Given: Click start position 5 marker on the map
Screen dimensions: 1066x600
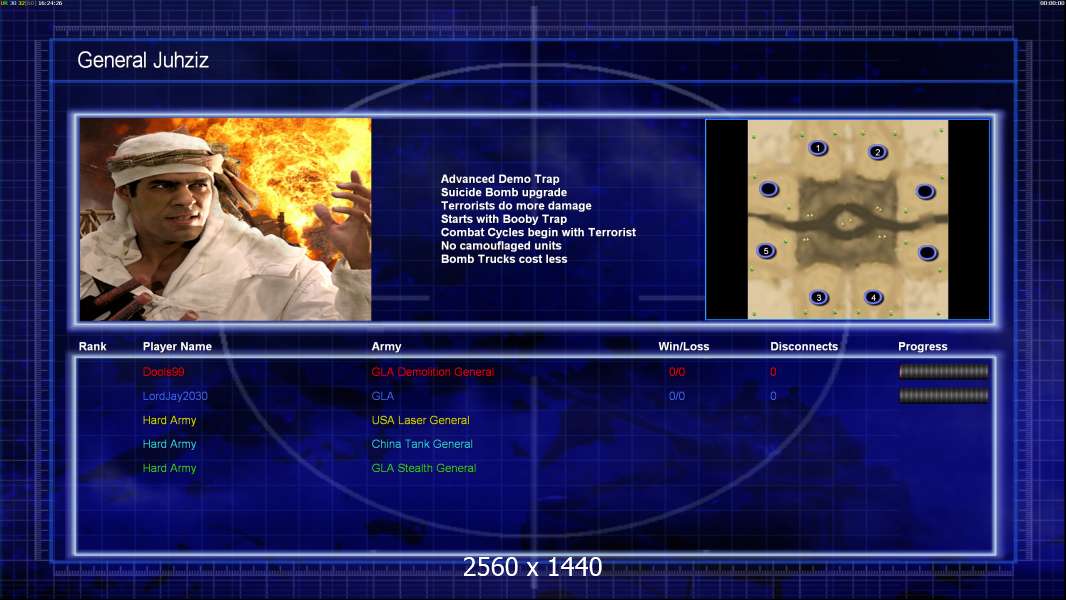Looking at the screenshot, I should [767, 251].
